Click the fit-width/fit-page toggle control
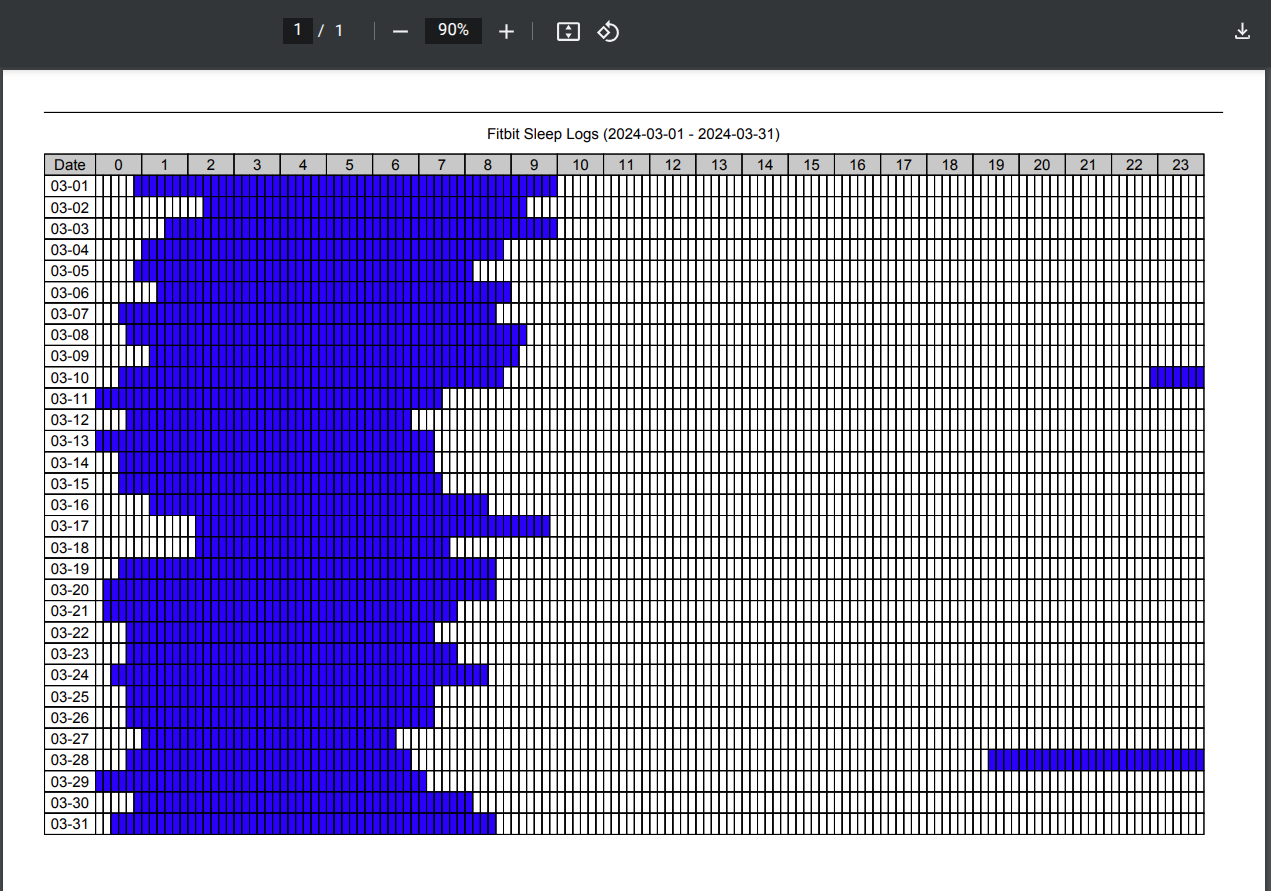1271x891 pixels. coord(567,31)
